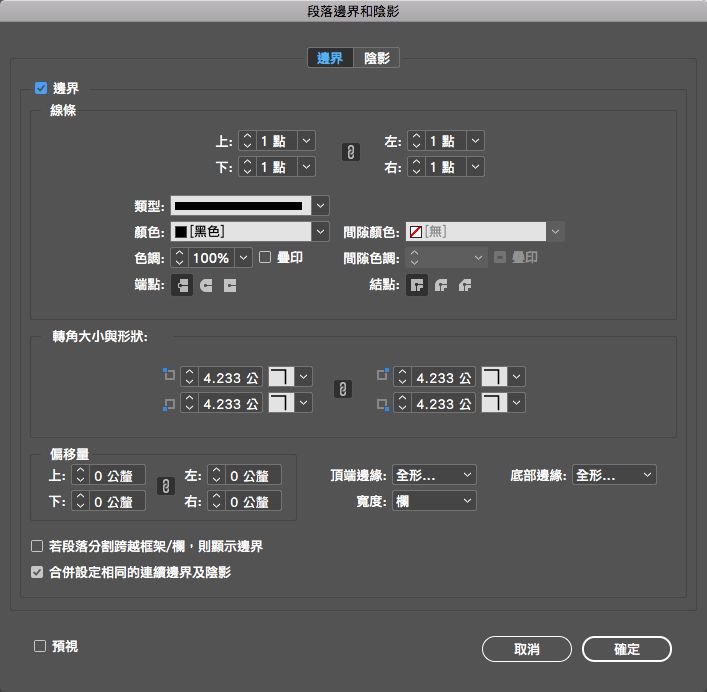Click the 100% tint value field

pos(211,258)
